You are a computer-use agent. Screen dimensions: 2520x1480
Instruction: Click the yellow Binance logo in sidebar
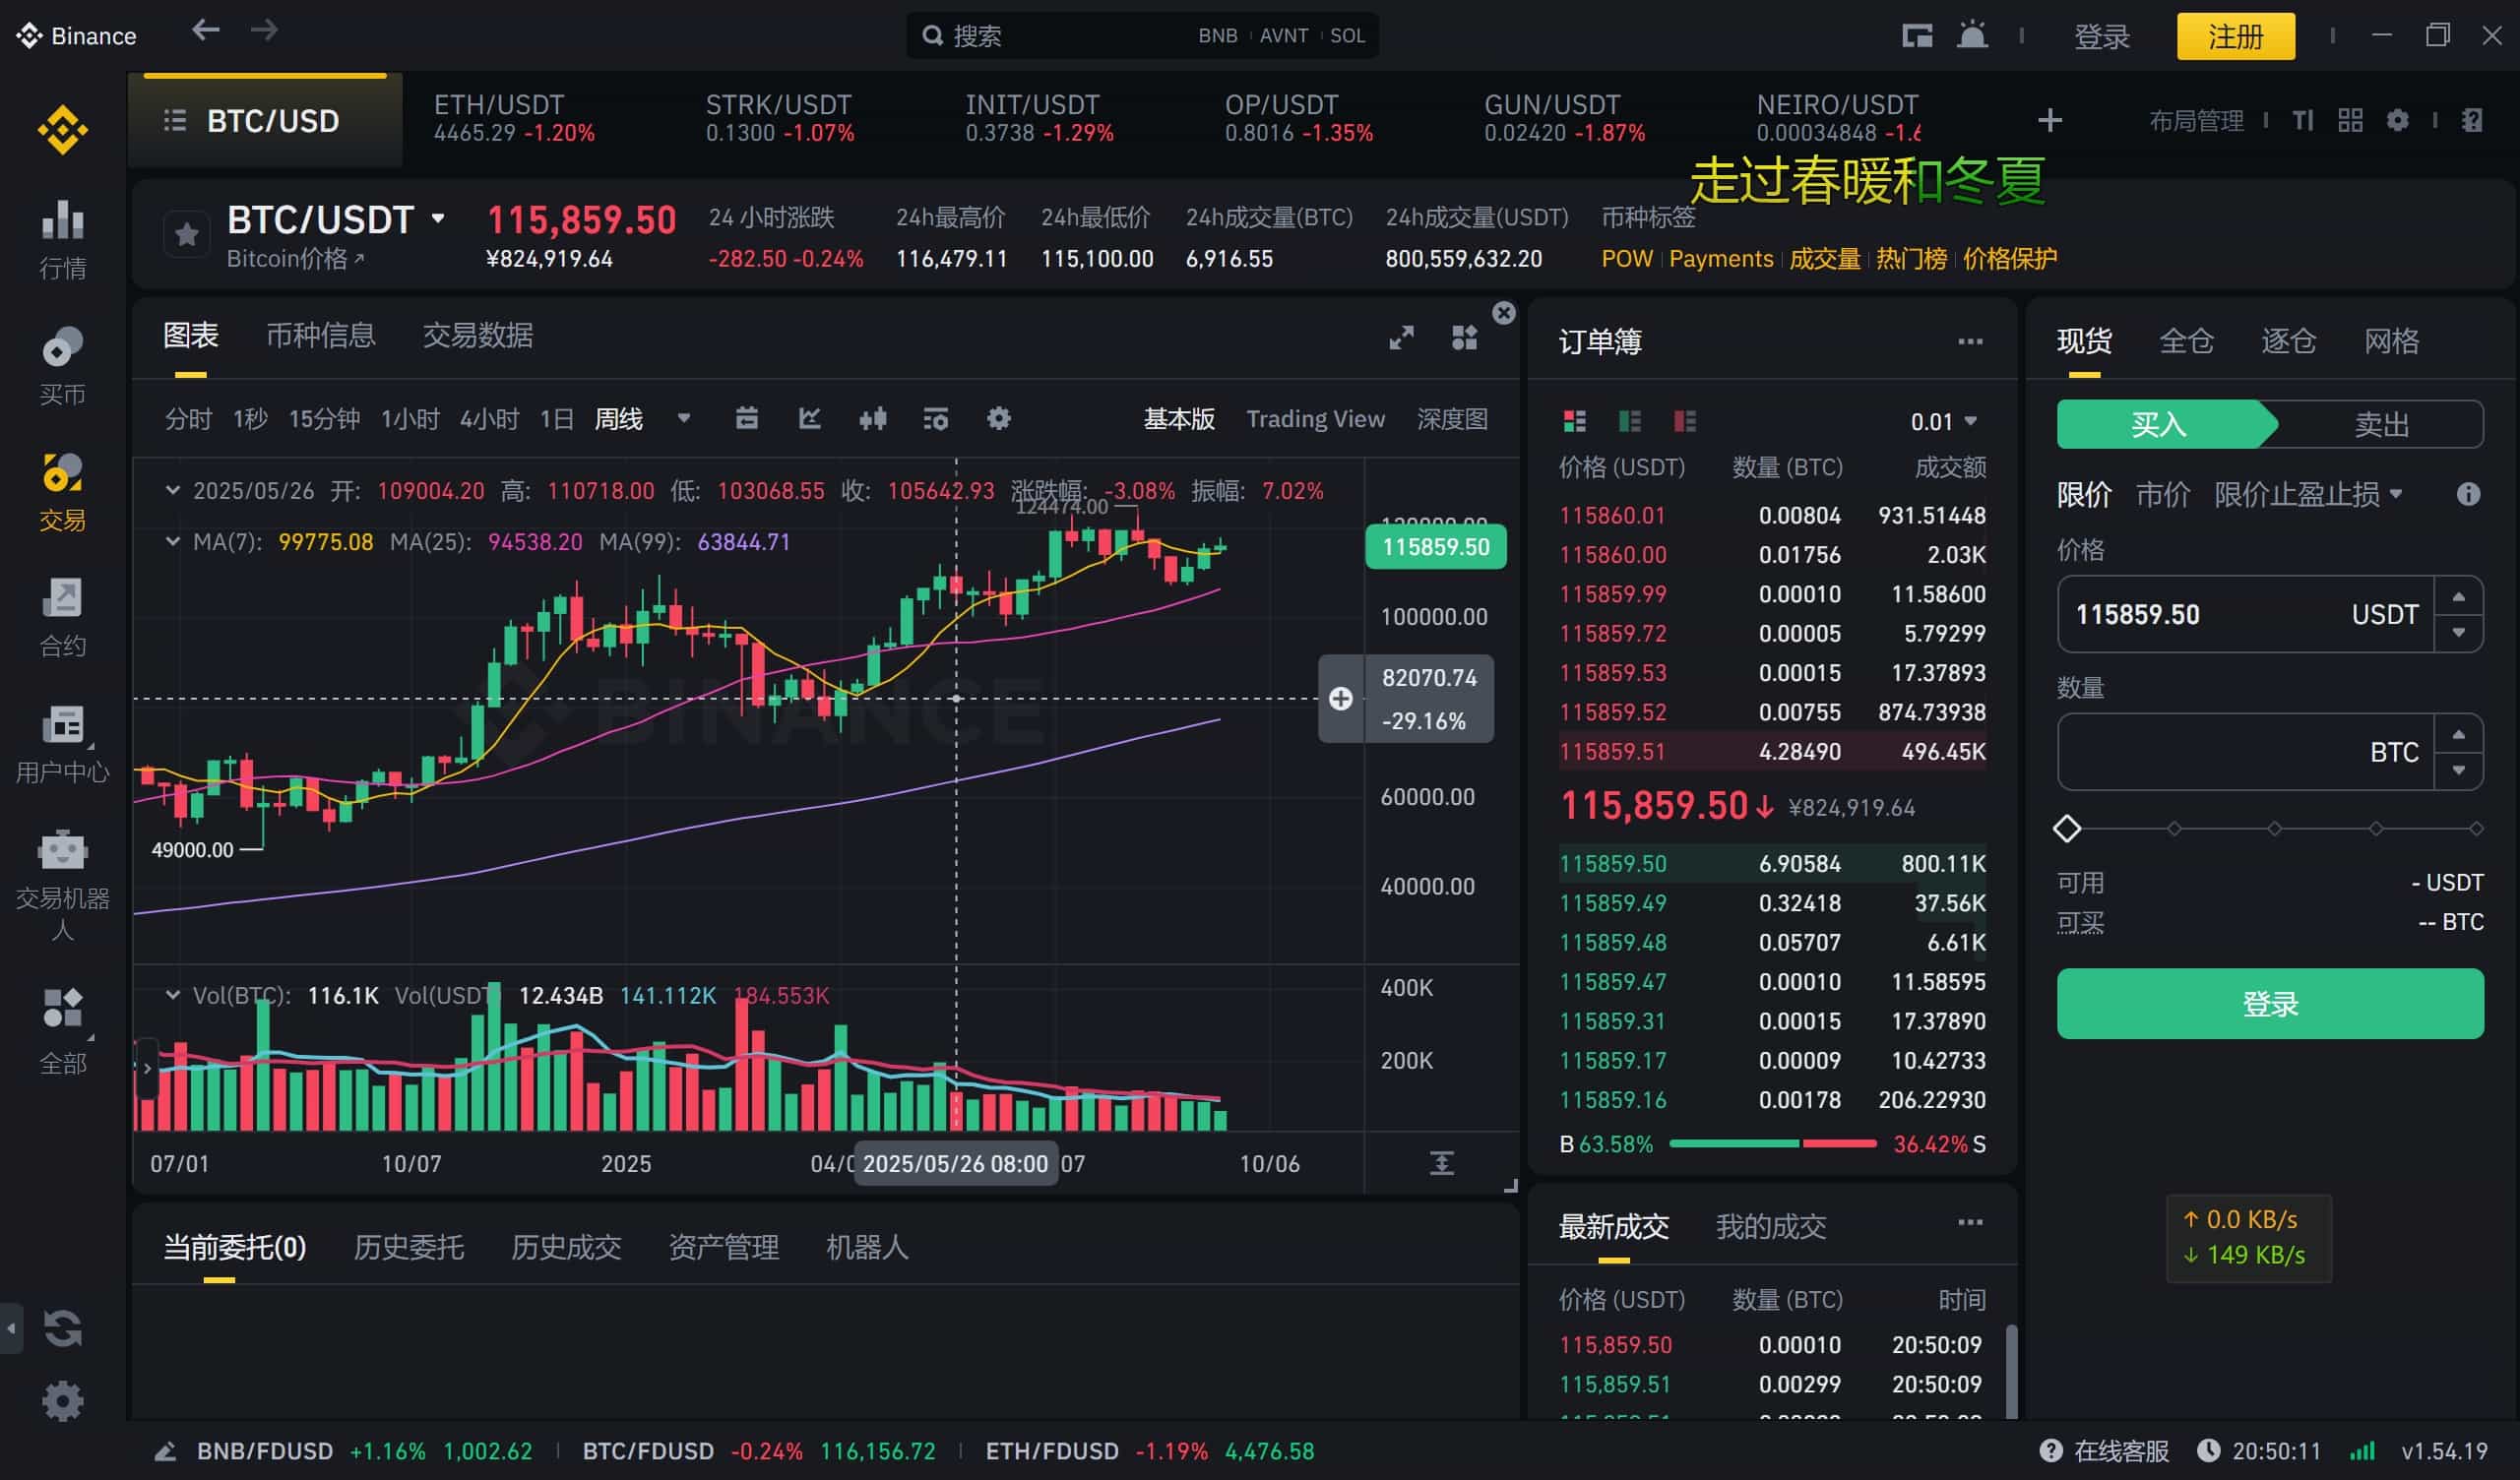(x=62, y=130)
